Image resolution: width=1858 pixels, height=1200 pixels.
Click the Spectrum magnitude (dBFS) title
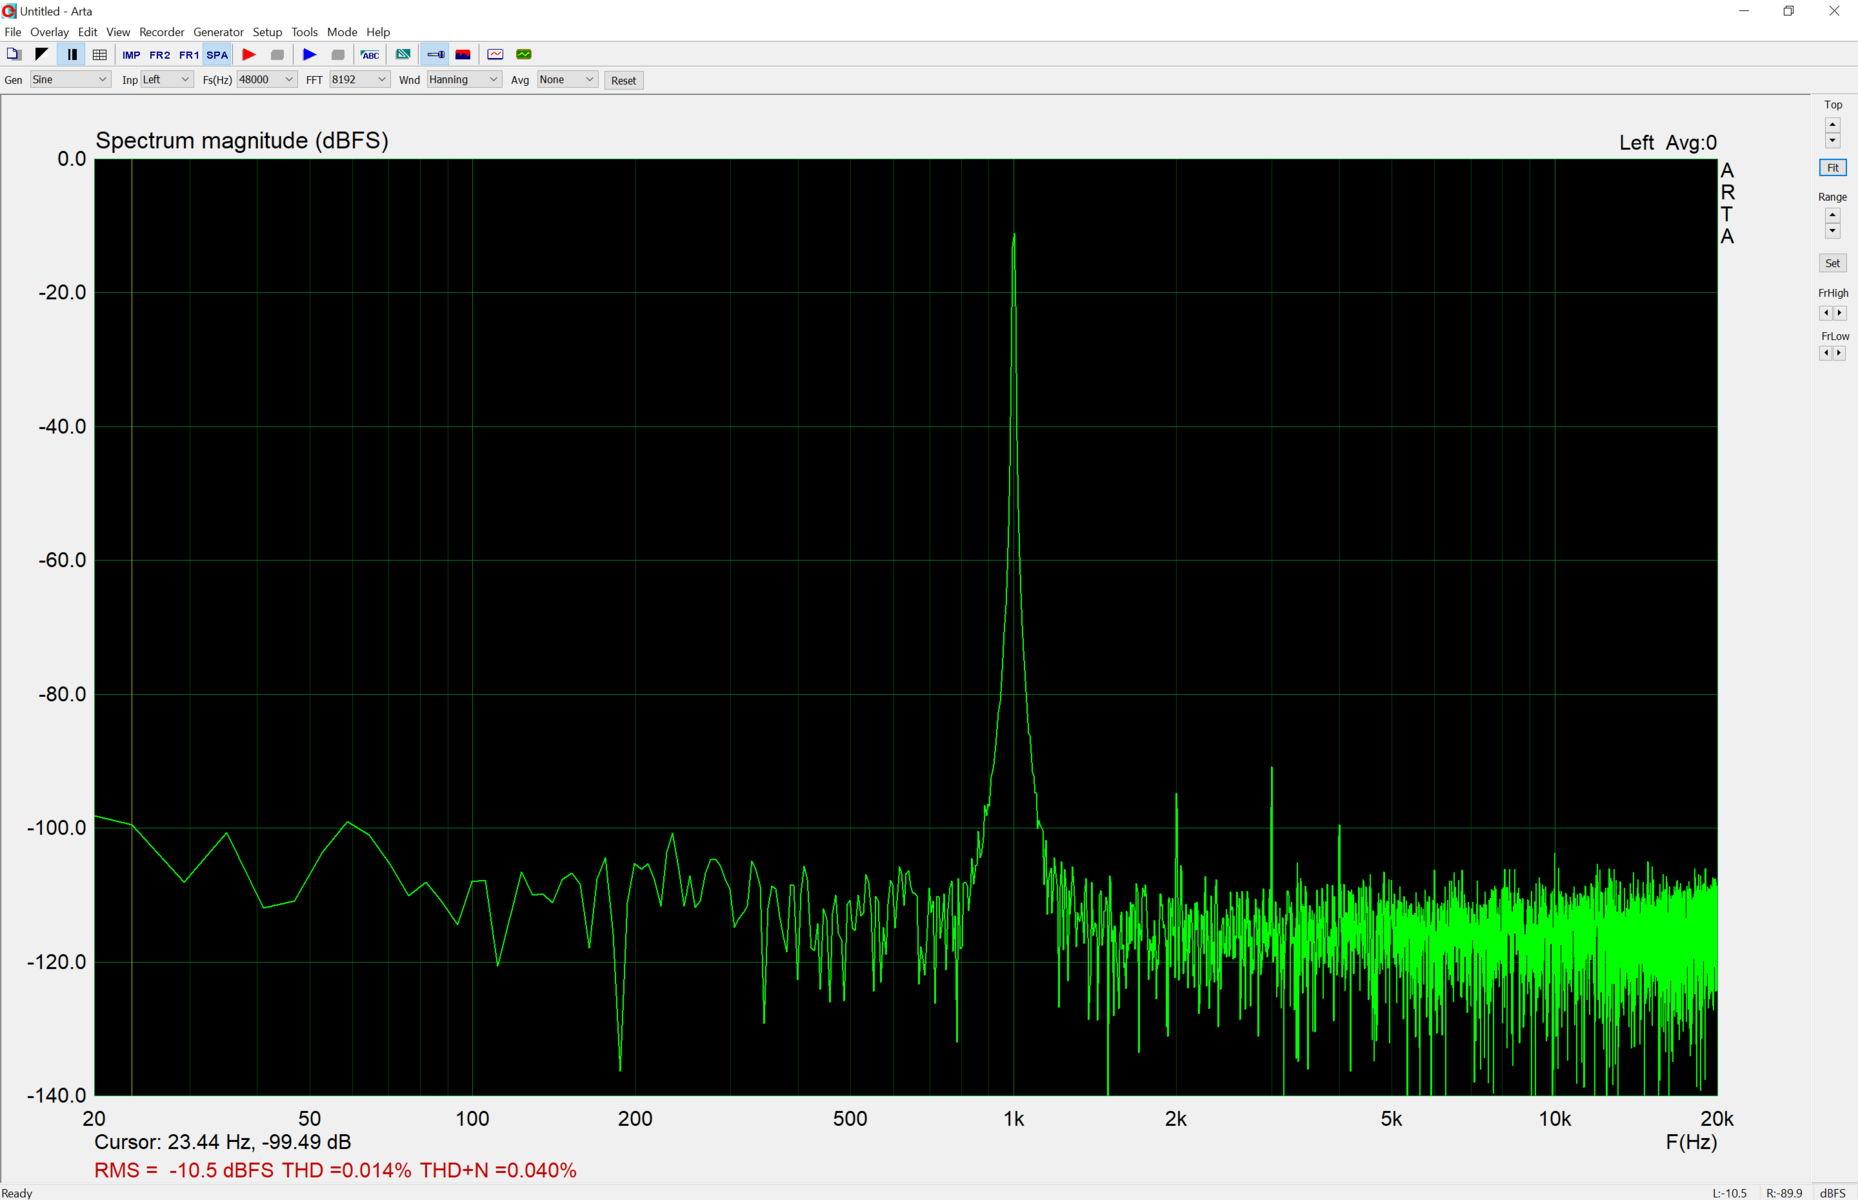[242, 141]
